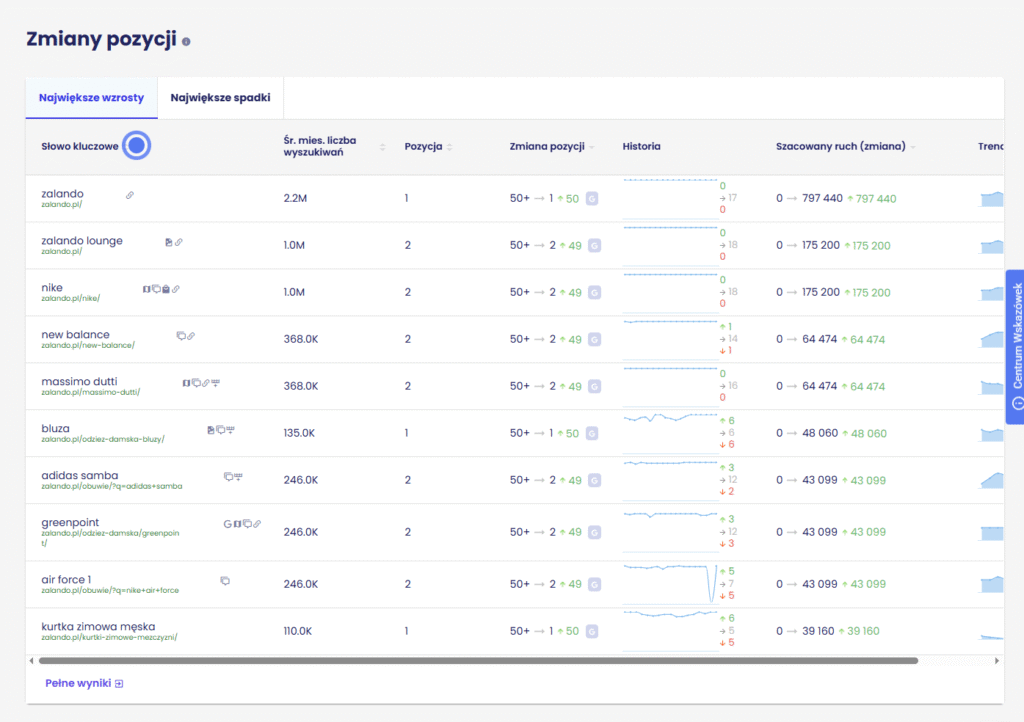
Task: Click the G badge in the air force 1 row
Action: (x=594, y=584)
